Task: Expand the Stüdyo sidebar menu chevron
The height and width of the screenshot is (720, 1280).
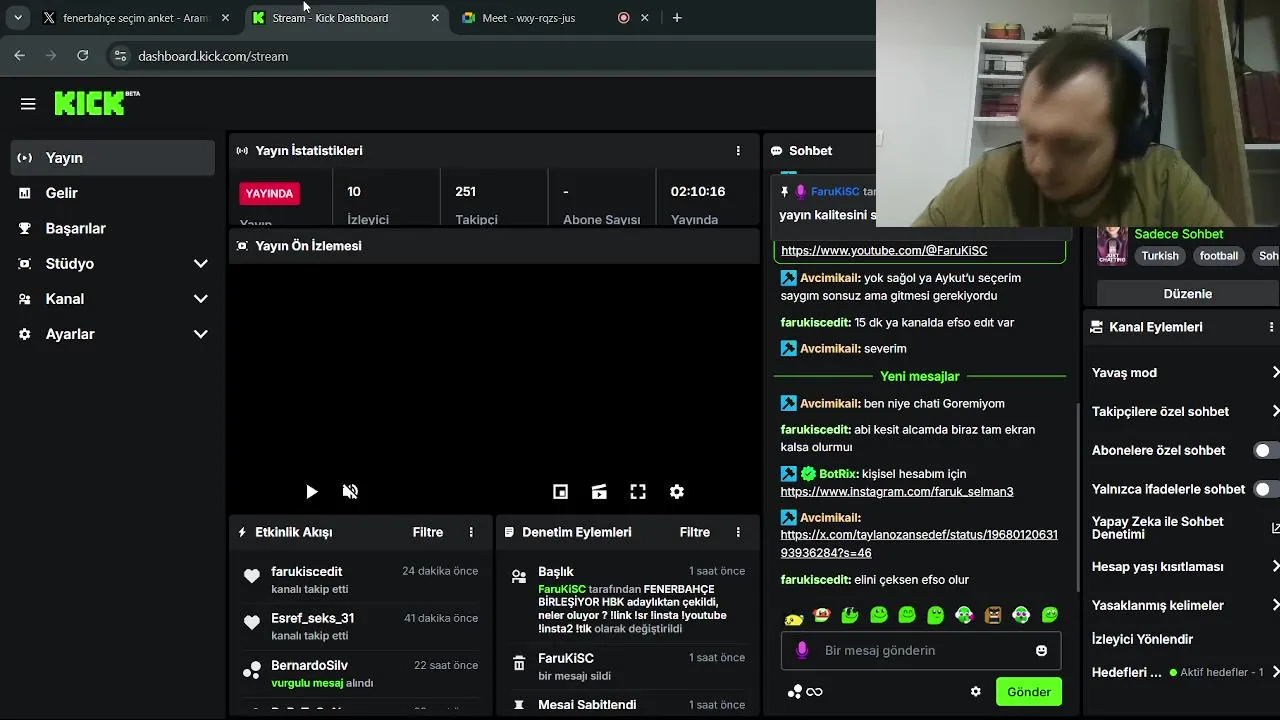Action: point(200,264)
